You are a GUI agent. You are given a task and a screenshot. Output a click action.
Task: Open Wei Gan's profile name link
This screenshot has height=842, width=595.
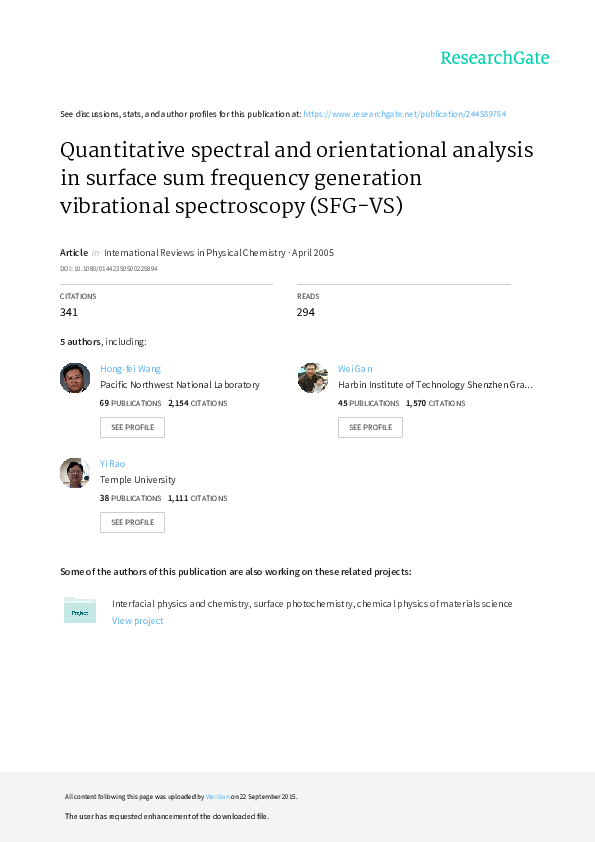tap(354, 368)
